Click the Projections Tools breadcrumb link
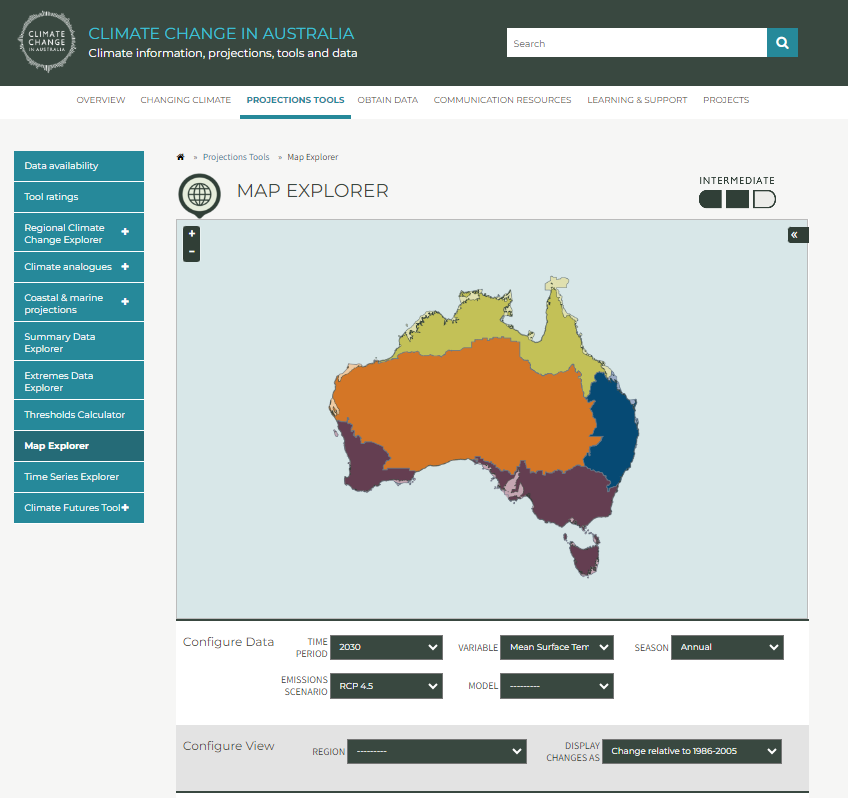 coord(235,157)
